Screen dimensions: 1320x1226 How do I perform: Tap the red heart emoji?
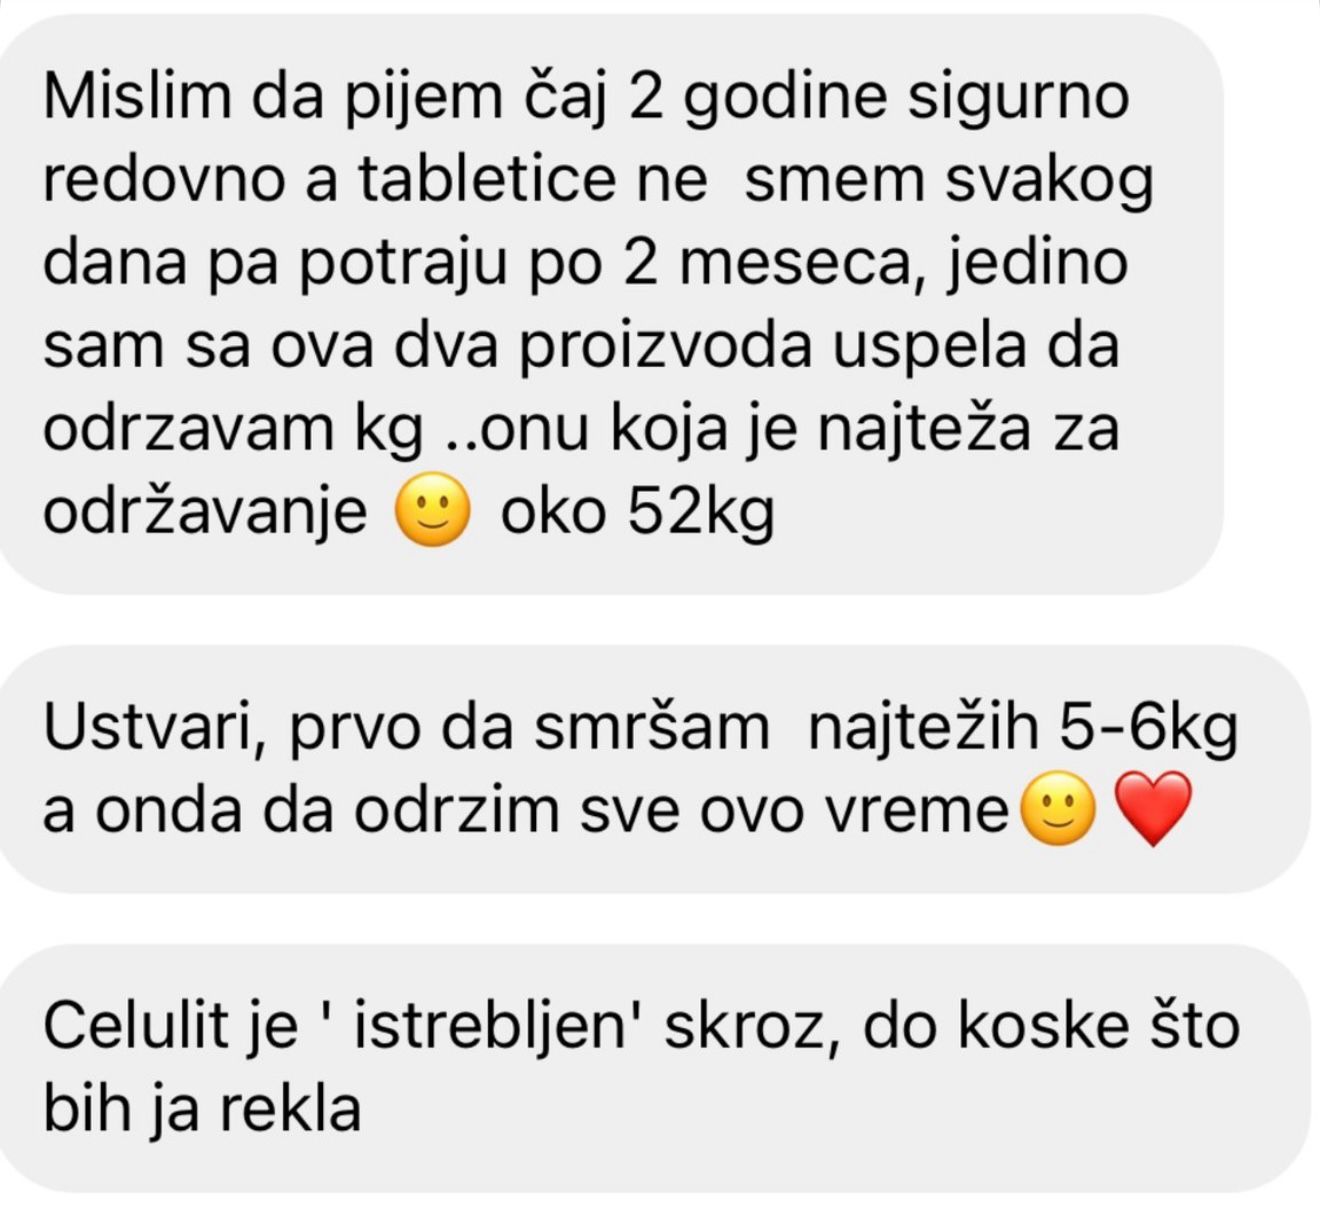pyautogui.click(x=1153, y=809)
